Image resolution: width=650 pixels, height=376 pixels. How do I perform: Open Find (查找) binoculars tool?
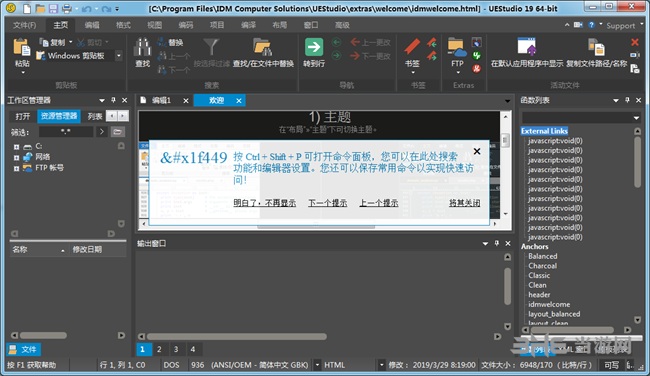[x=142, y=47]
